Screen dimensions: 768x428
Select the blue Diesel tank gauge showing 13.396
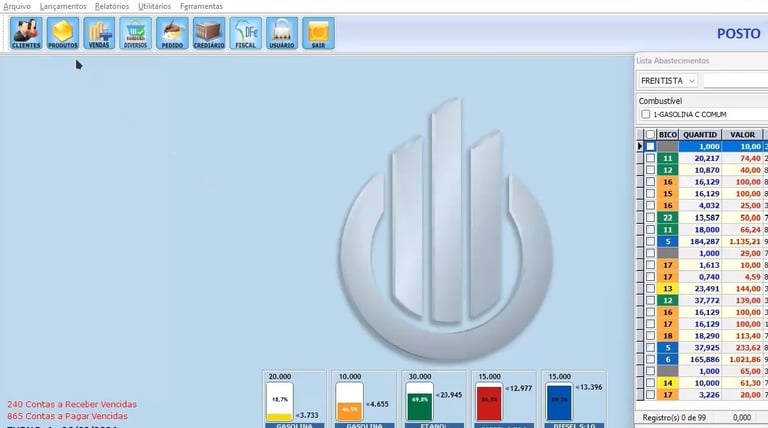[559, 402]
